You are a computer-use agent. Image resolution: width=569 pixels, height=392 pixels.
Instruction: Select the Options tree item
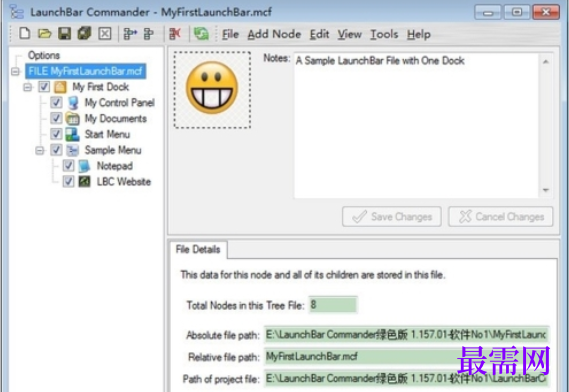[x=44, y=56]
